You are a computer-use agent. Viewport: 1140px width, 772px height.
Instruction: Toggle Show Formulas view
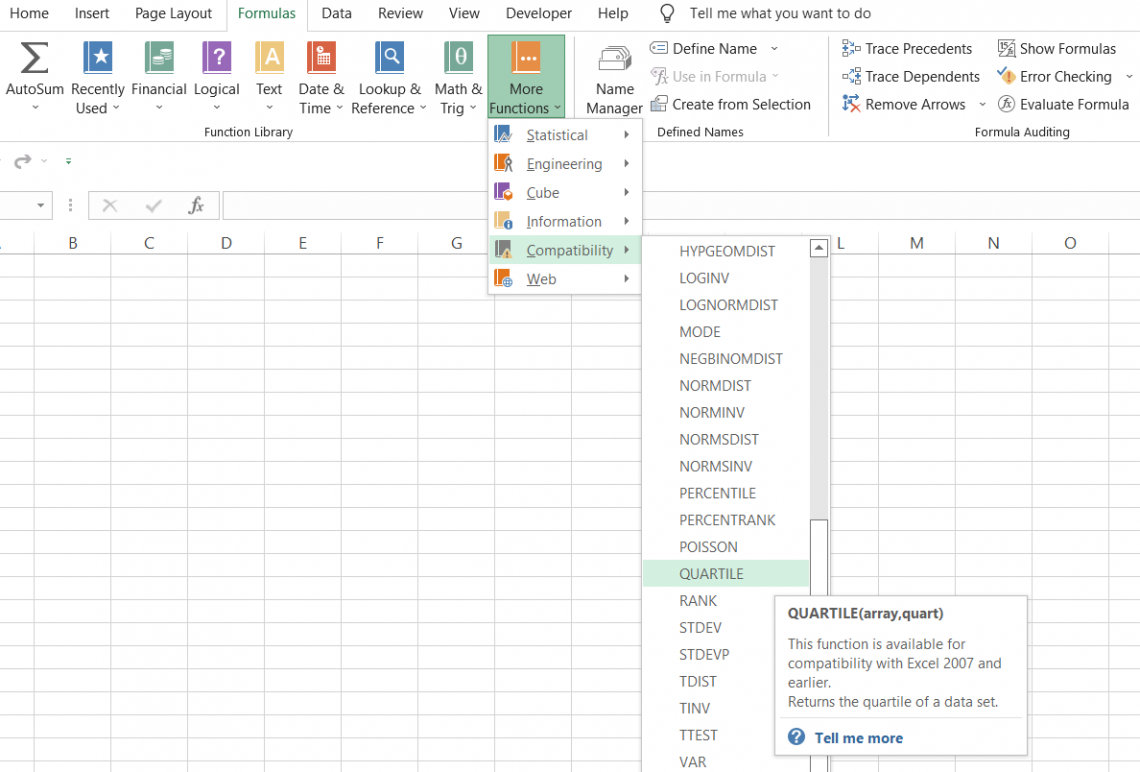(x=1057, y=48)
